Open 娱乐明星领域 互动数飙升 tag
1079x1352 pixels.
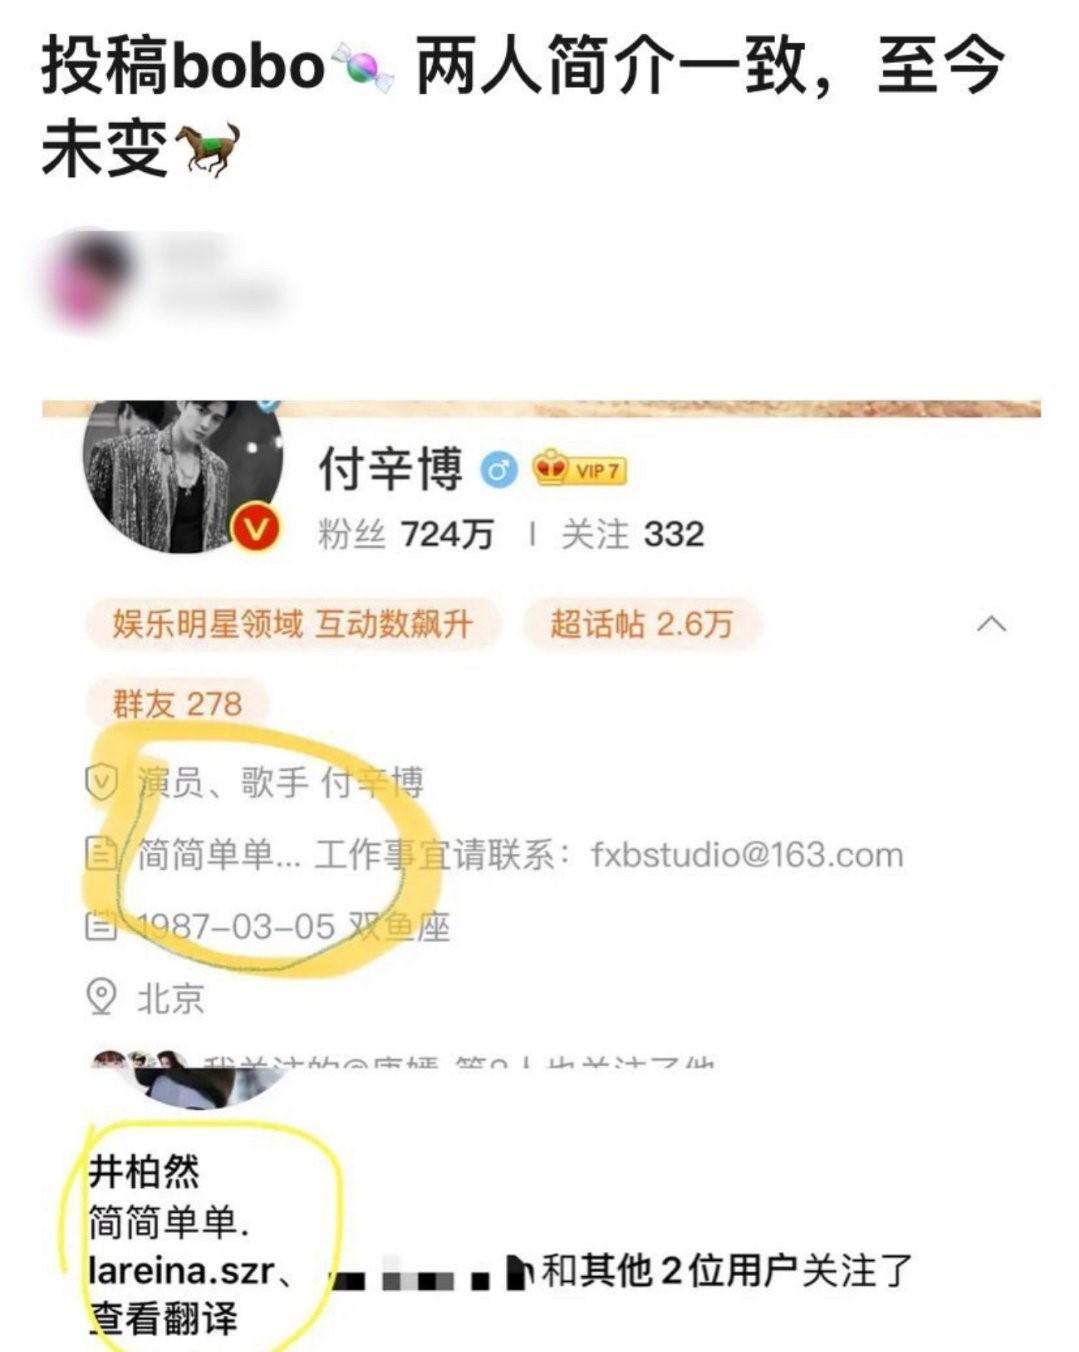click(291, 624)
